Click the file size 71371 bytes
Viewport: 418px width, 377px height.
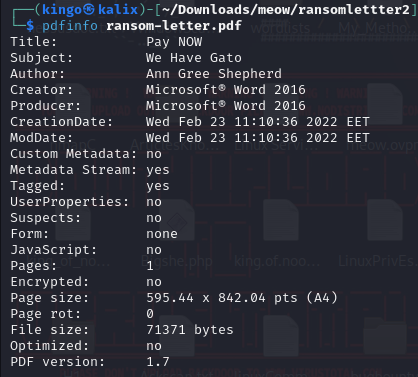tap(190, 330)
